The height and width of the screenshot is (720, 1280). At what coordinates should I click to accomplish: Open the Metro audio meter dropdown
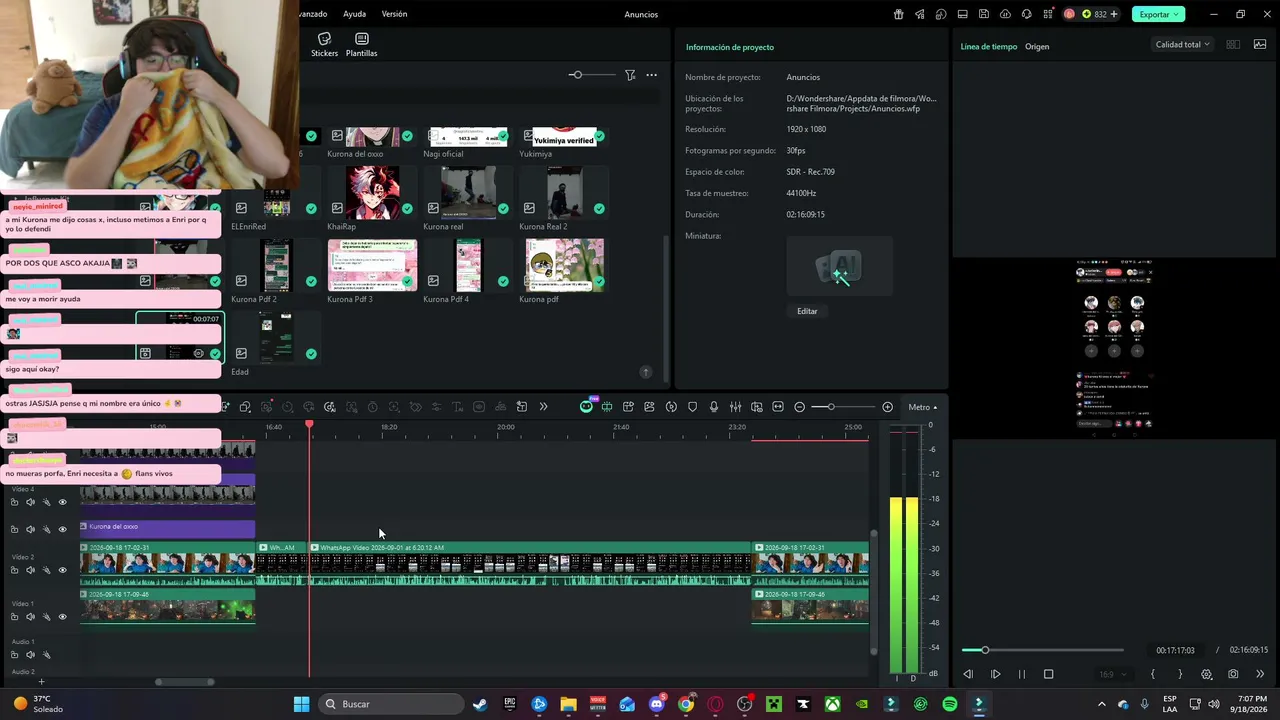tap(922, 407)
